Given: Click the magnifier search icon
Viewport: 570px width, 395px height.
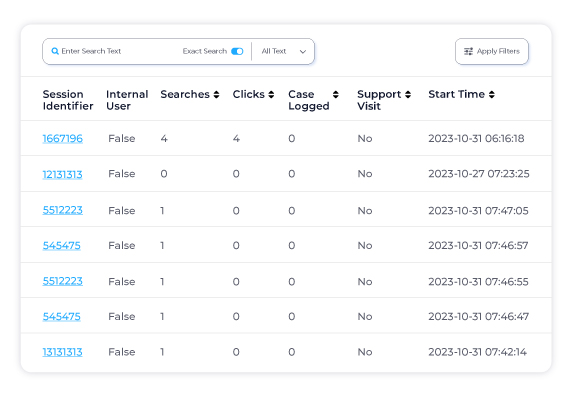Looking at the screenshot, I should pyautogui.click(x=55, y=51).
